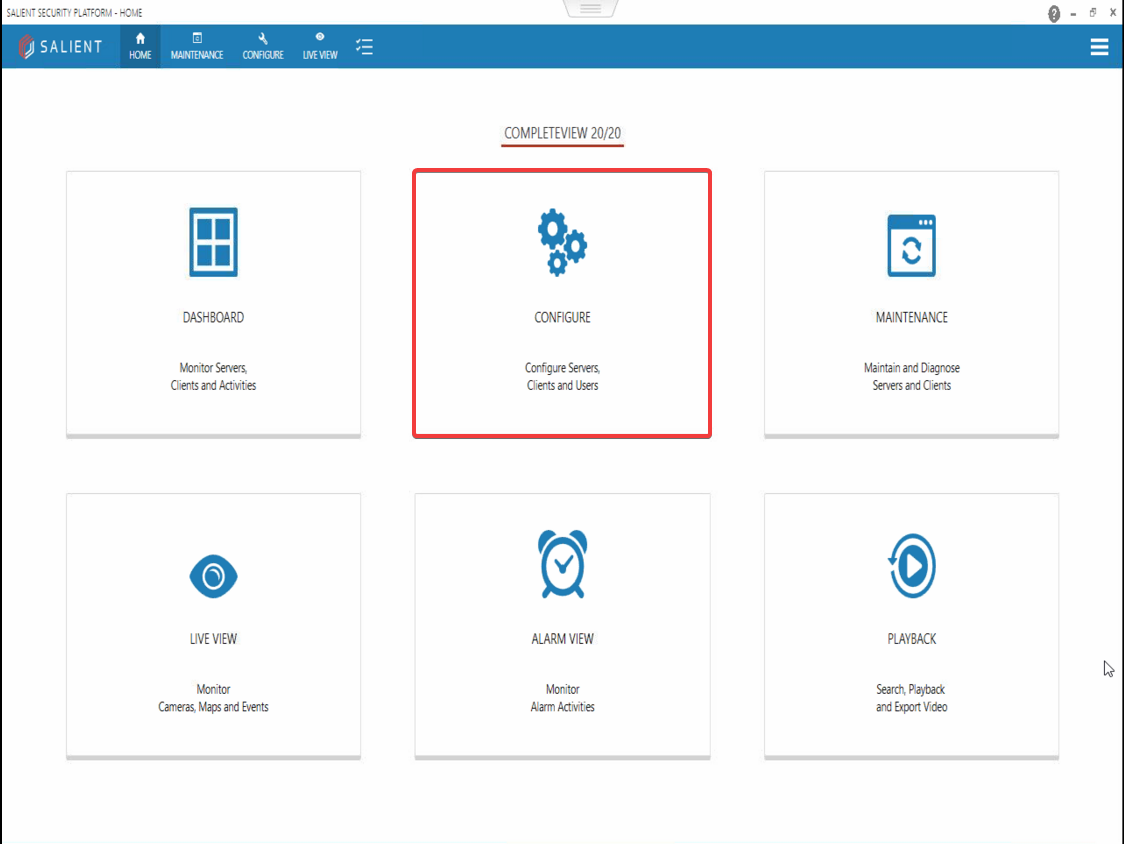The image size is (1124, 844).
Task: Click the Dashboard window grid icon
Action: [x=213, y=242]
